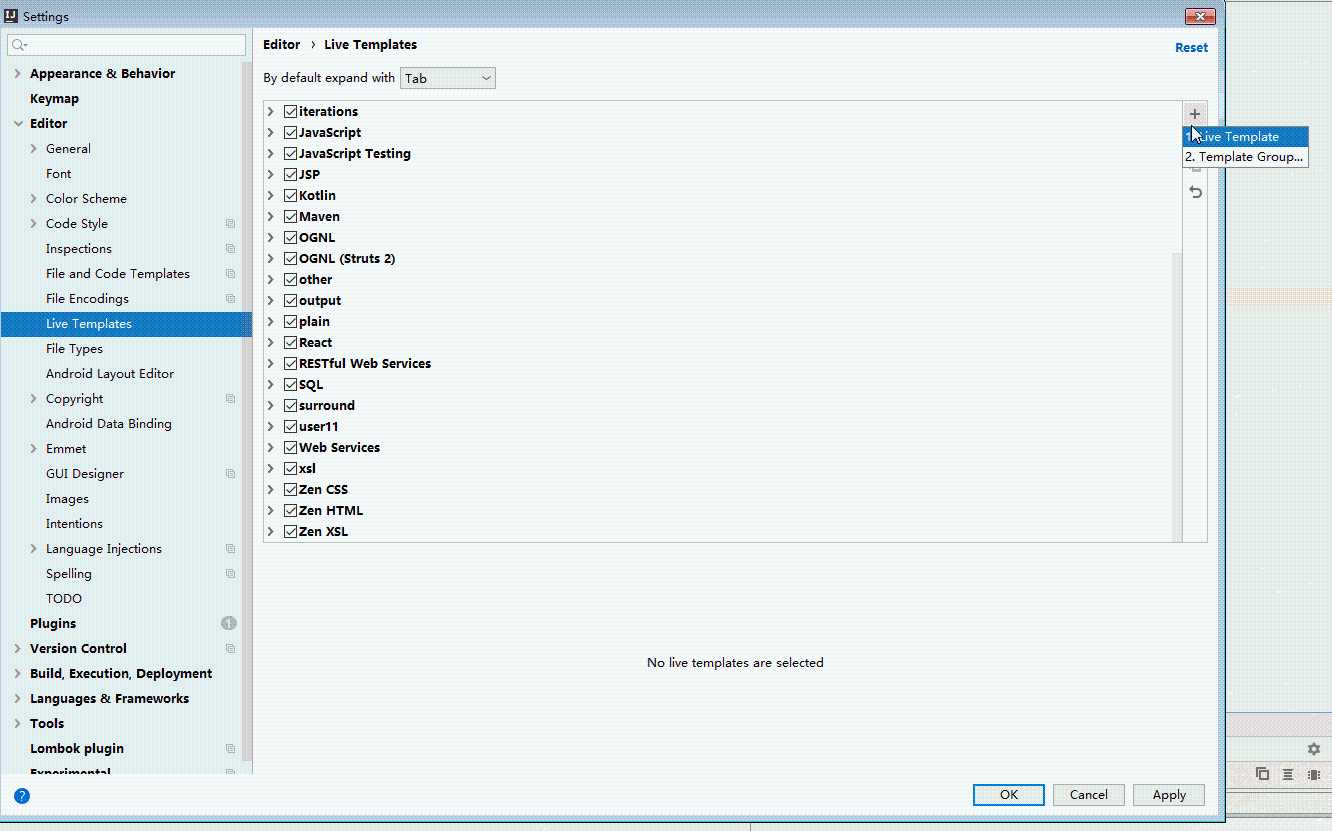Click the horizontal-lines icon in background window

click(1288, 774)
